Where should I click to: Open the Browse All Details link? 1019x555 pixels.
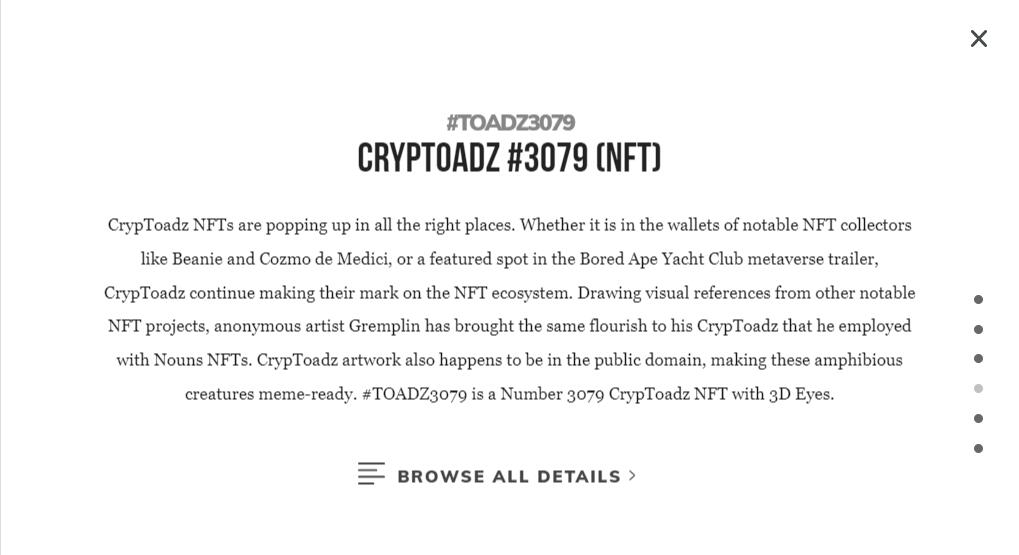[509, 477]
